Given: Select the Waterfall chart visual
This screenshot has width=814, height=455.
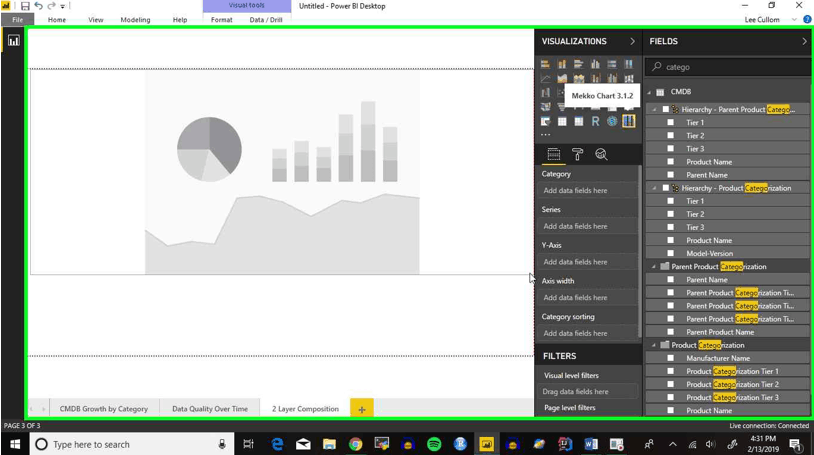Looking at the screenshot, I should coord(545,93).
